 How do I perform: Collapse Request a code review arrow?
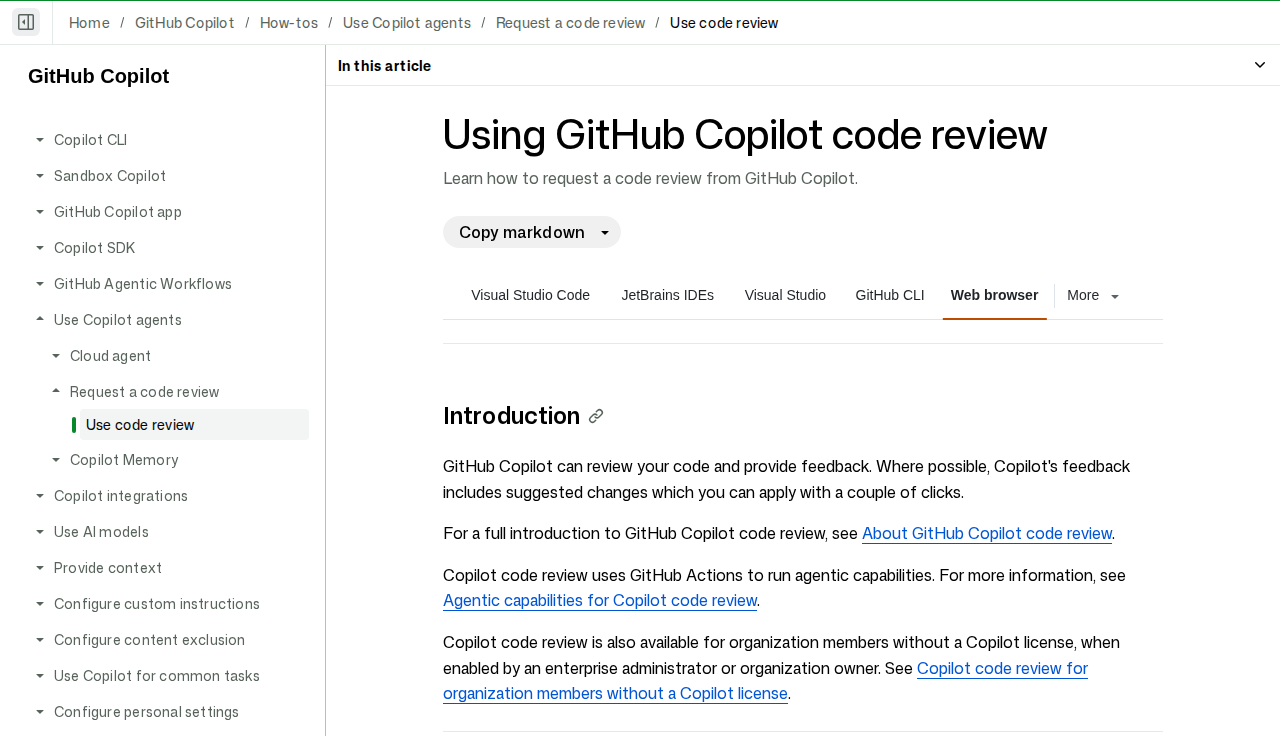56,392
